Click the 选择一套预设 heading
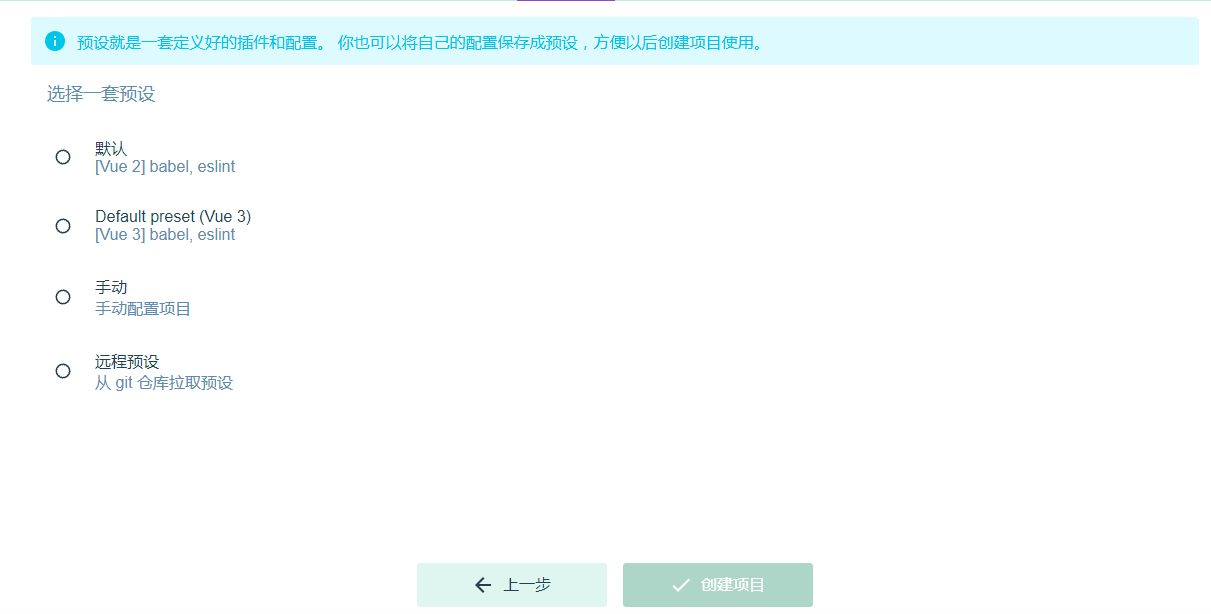This screenshot has height=614, width=1211. tap(101, 95)
